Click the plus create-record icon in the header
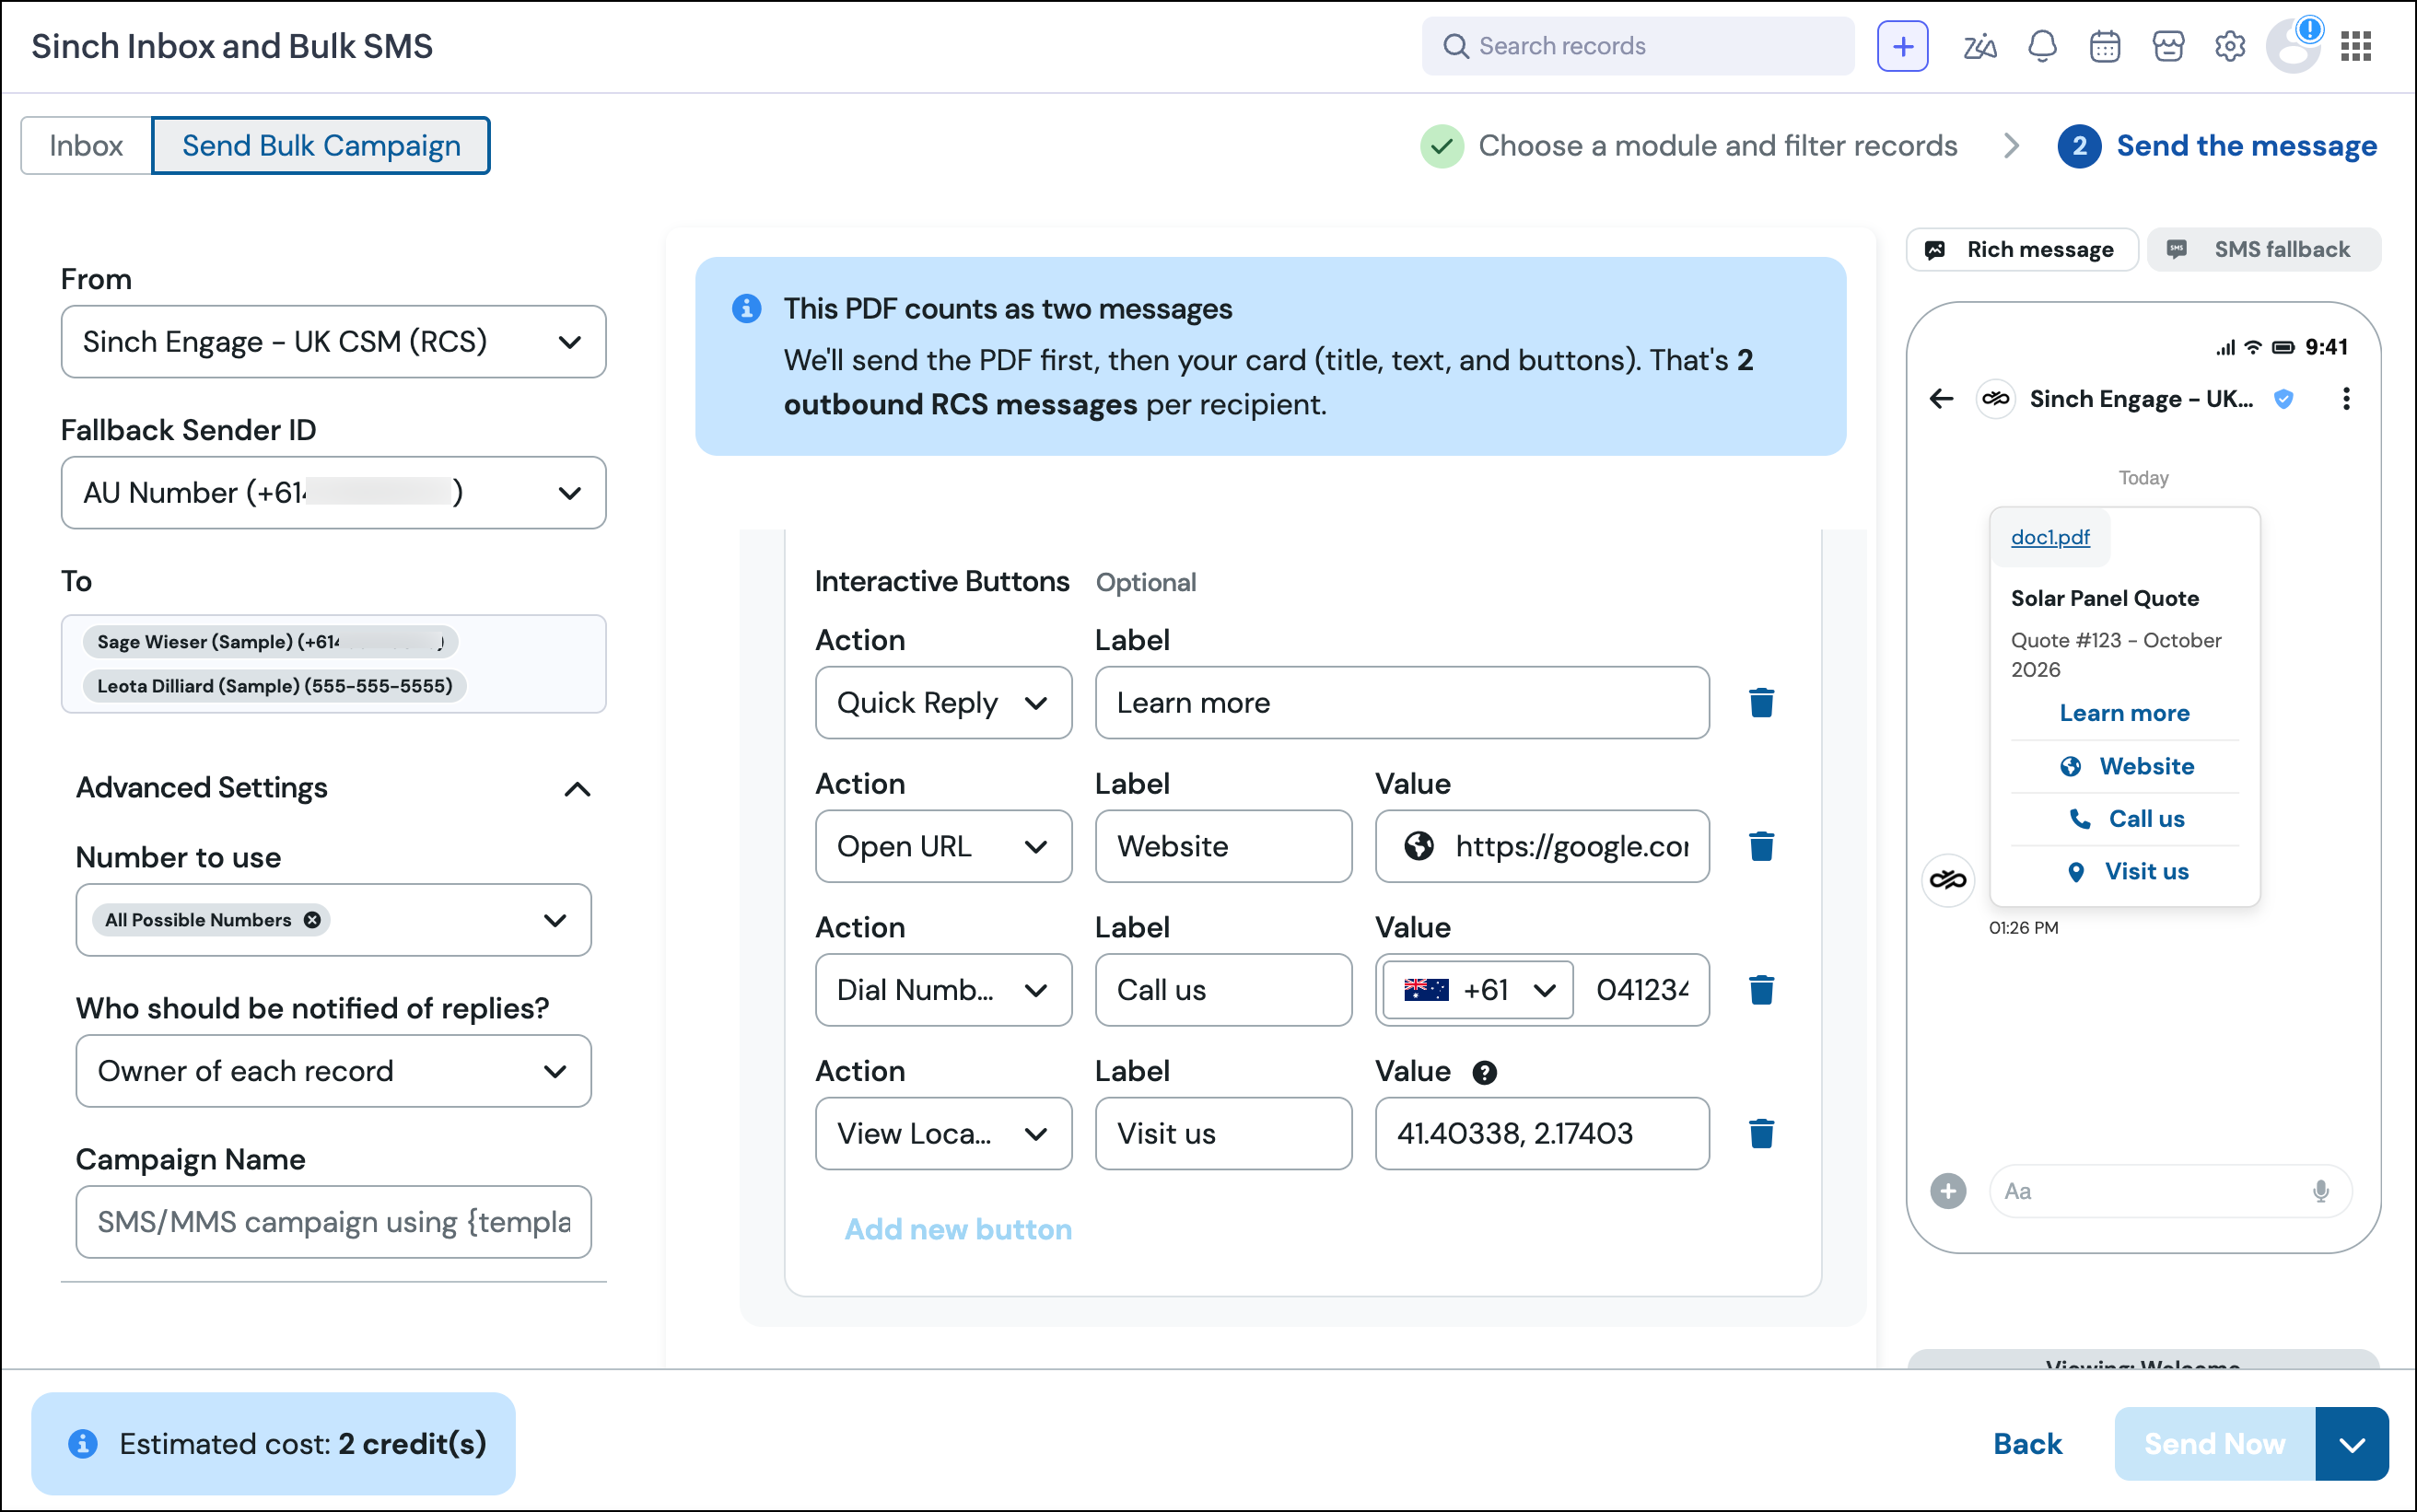Image resolution: width=2417 pixels, height=1512 pixels. point(1902,46)
